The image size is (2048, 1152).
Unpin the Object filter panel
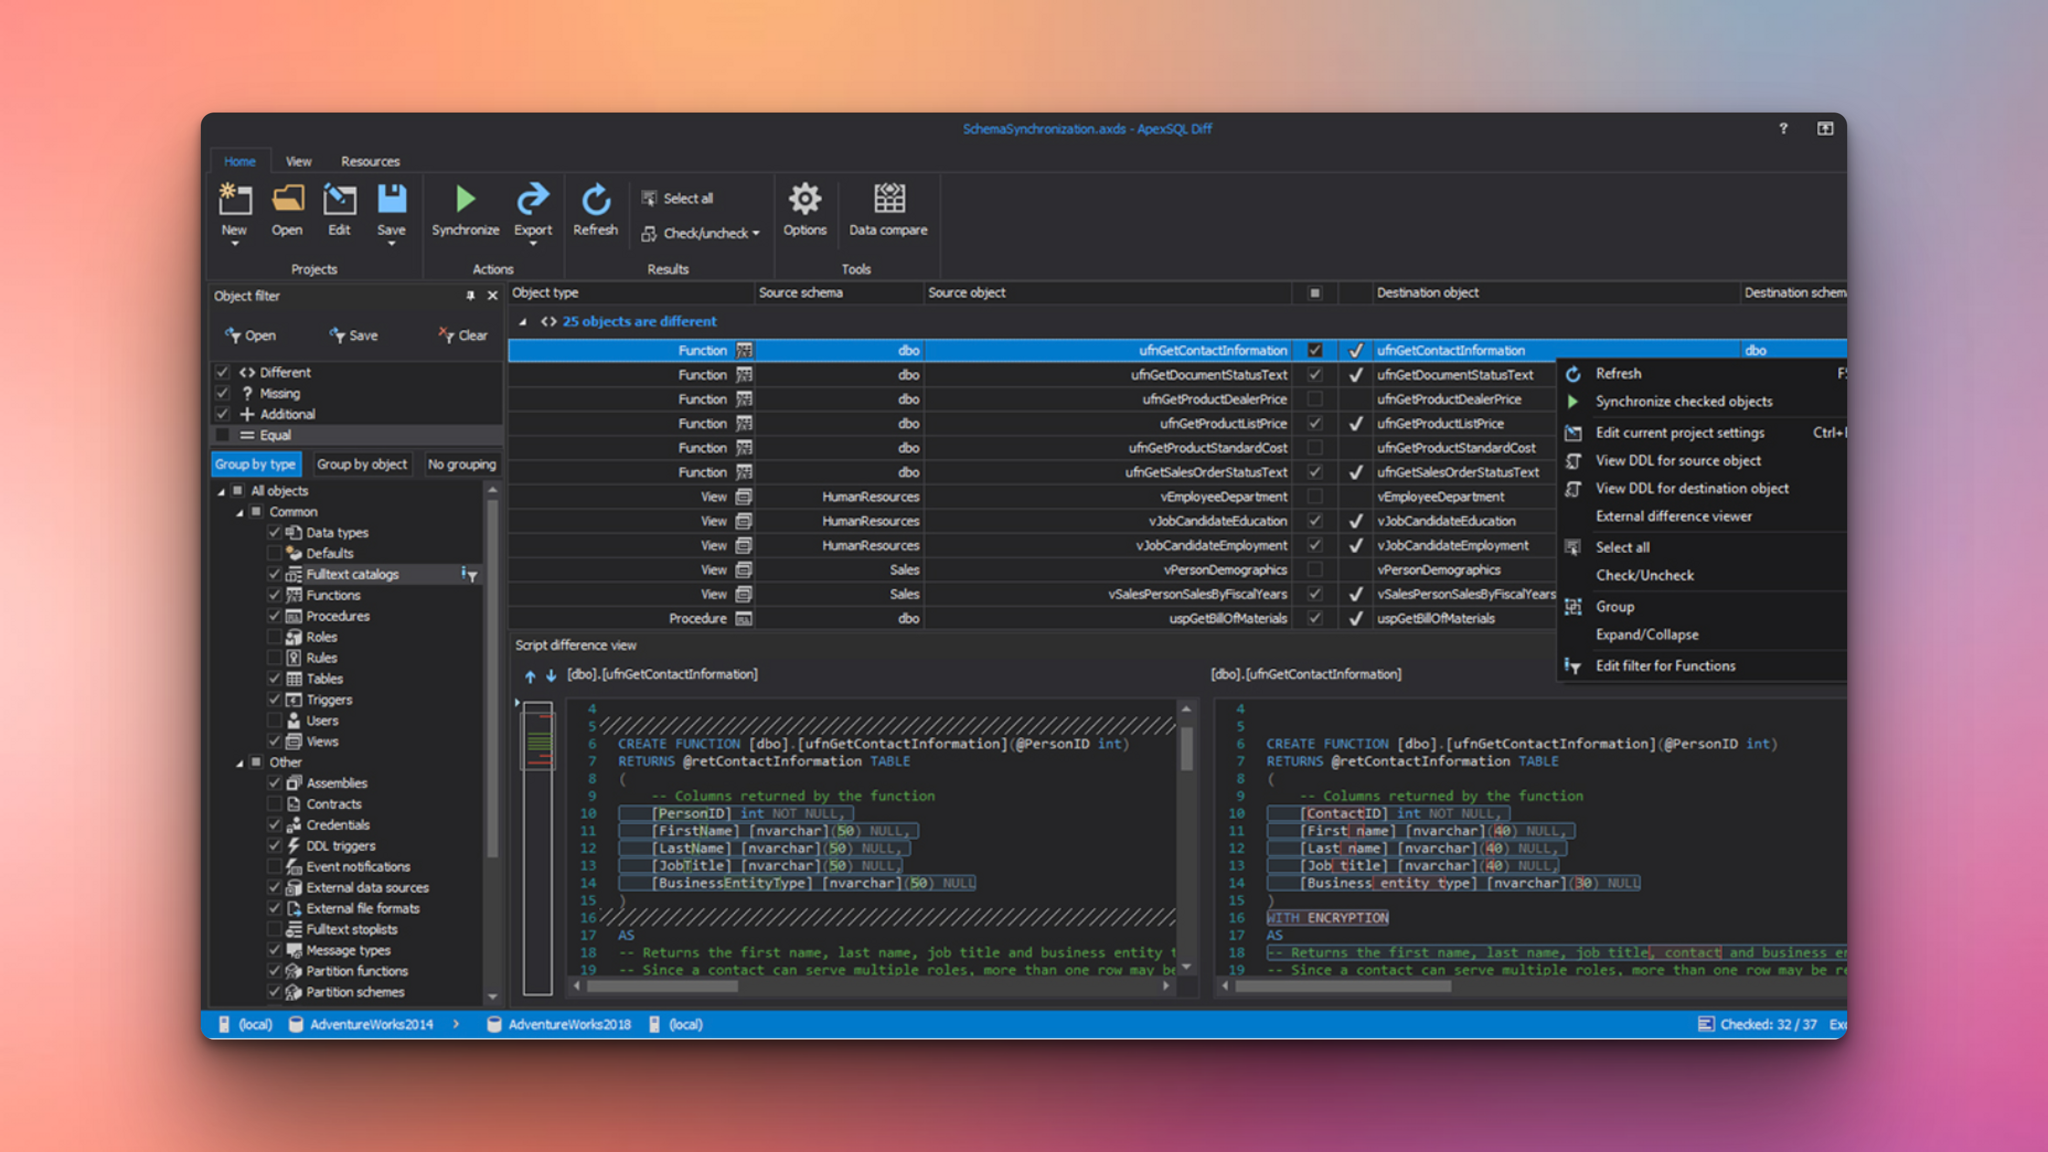pos(469,295)
